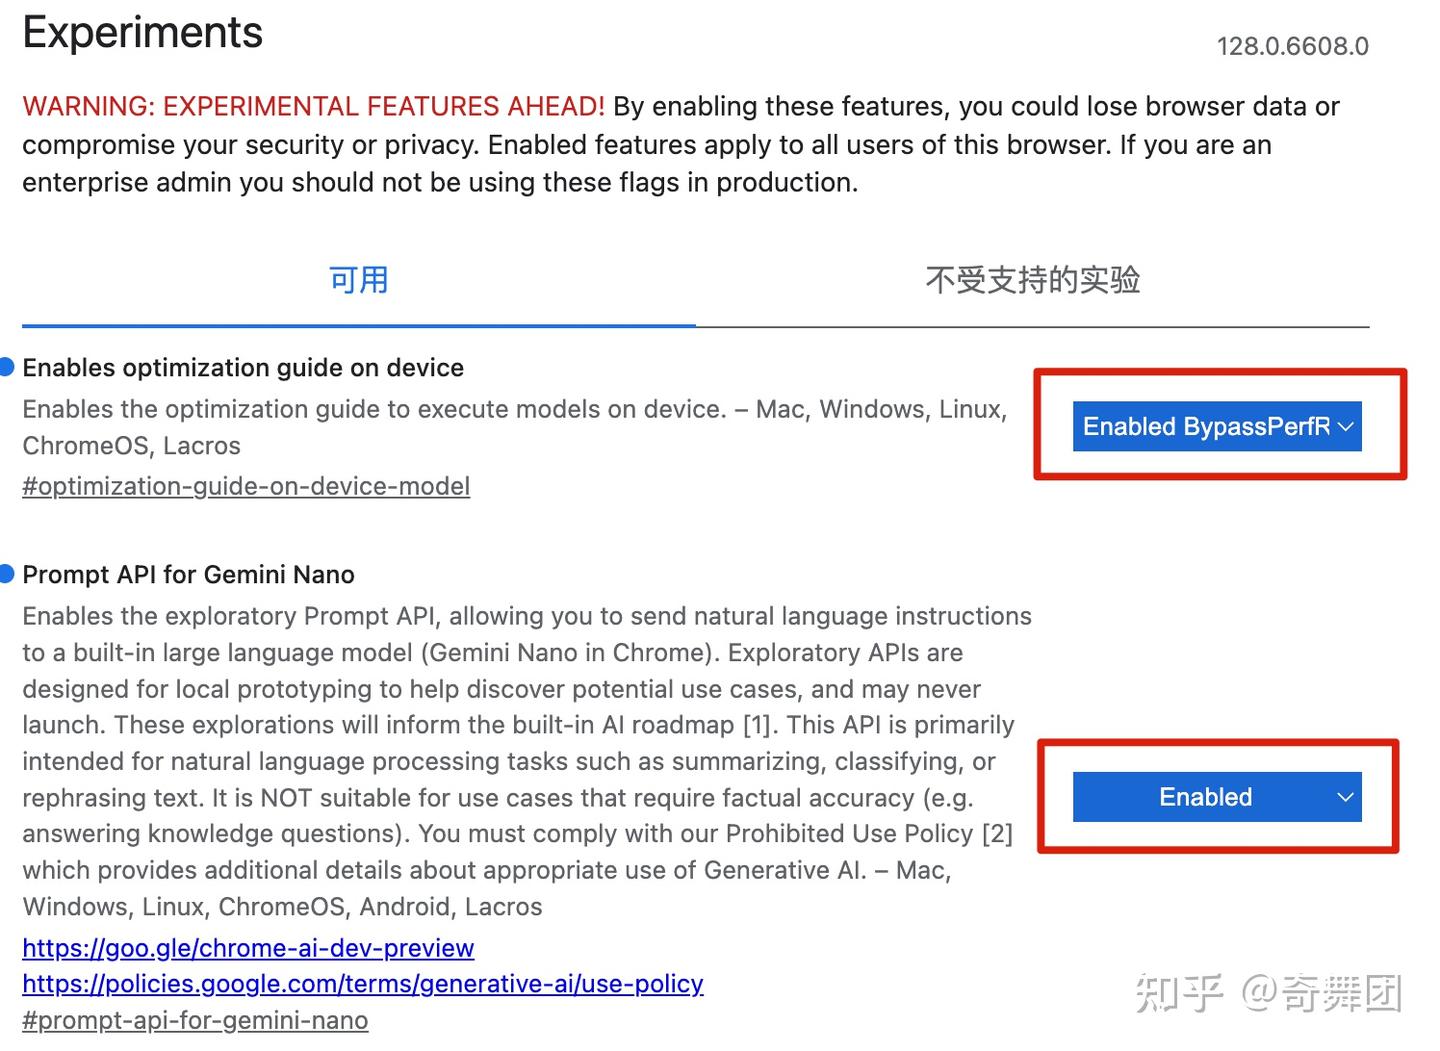Viewport: 1440px width, 1051px height.
Task: Click the Experiments page heading
Action: pyautogui.click(x=142, y=32)
